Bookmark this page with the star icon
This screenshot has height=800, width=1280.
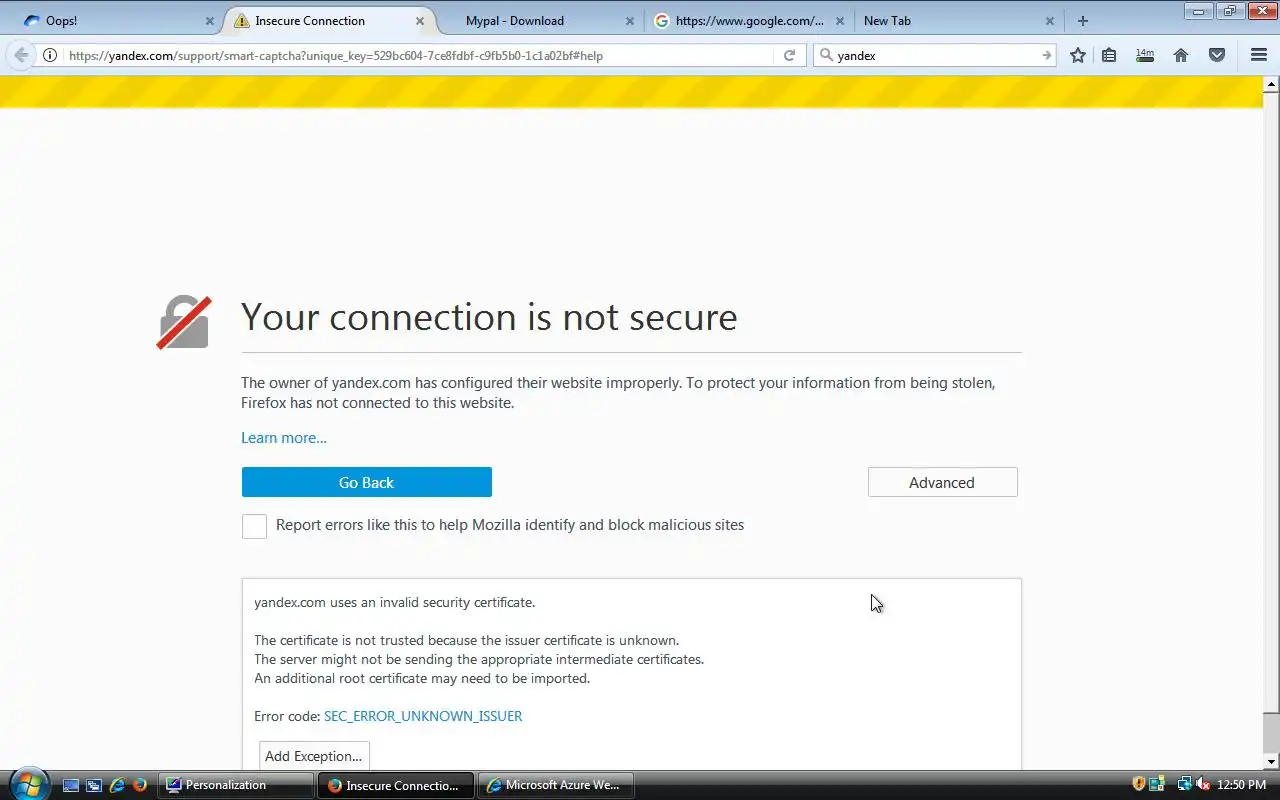(x=1077, y=56)
